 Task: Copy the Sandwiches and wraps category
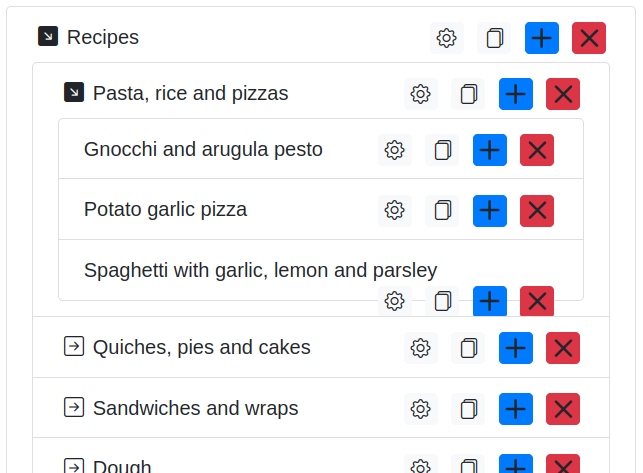[x=468, y=409]
